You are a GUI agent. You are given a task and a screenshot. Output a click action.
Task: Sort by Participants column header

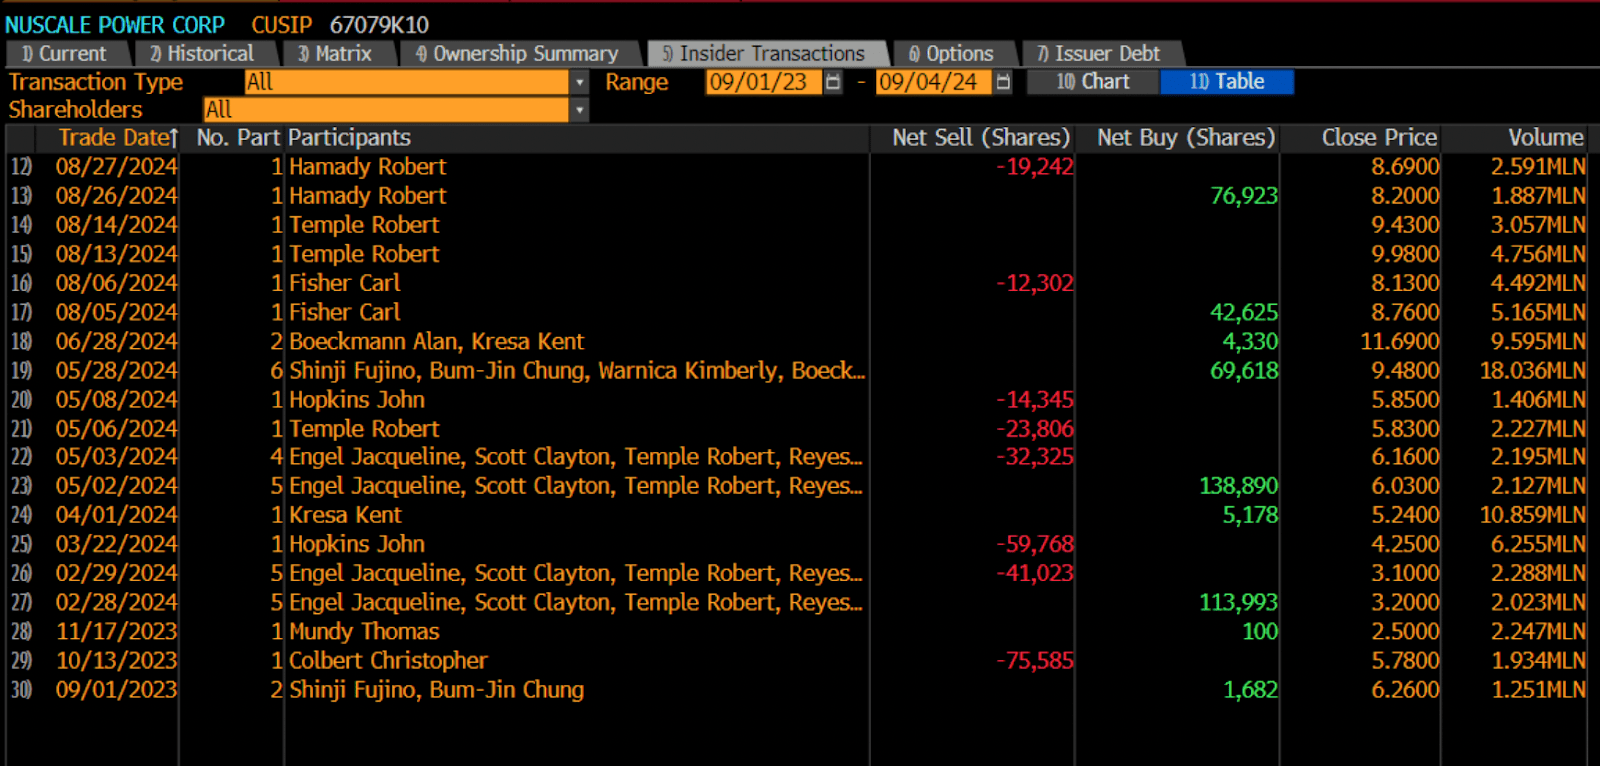coord(350,138)
